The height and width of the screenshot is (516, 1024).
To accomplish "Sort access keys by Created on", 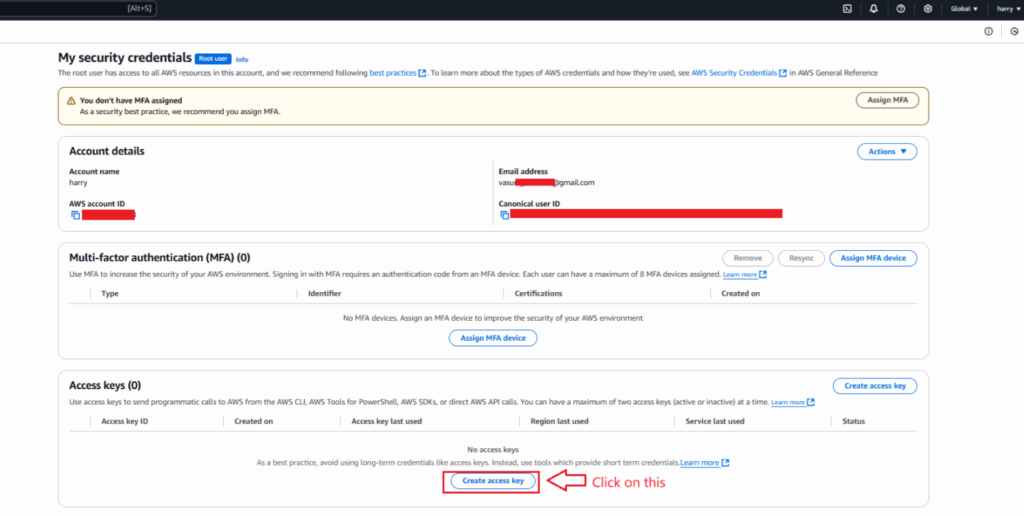I will pos(253,421).
